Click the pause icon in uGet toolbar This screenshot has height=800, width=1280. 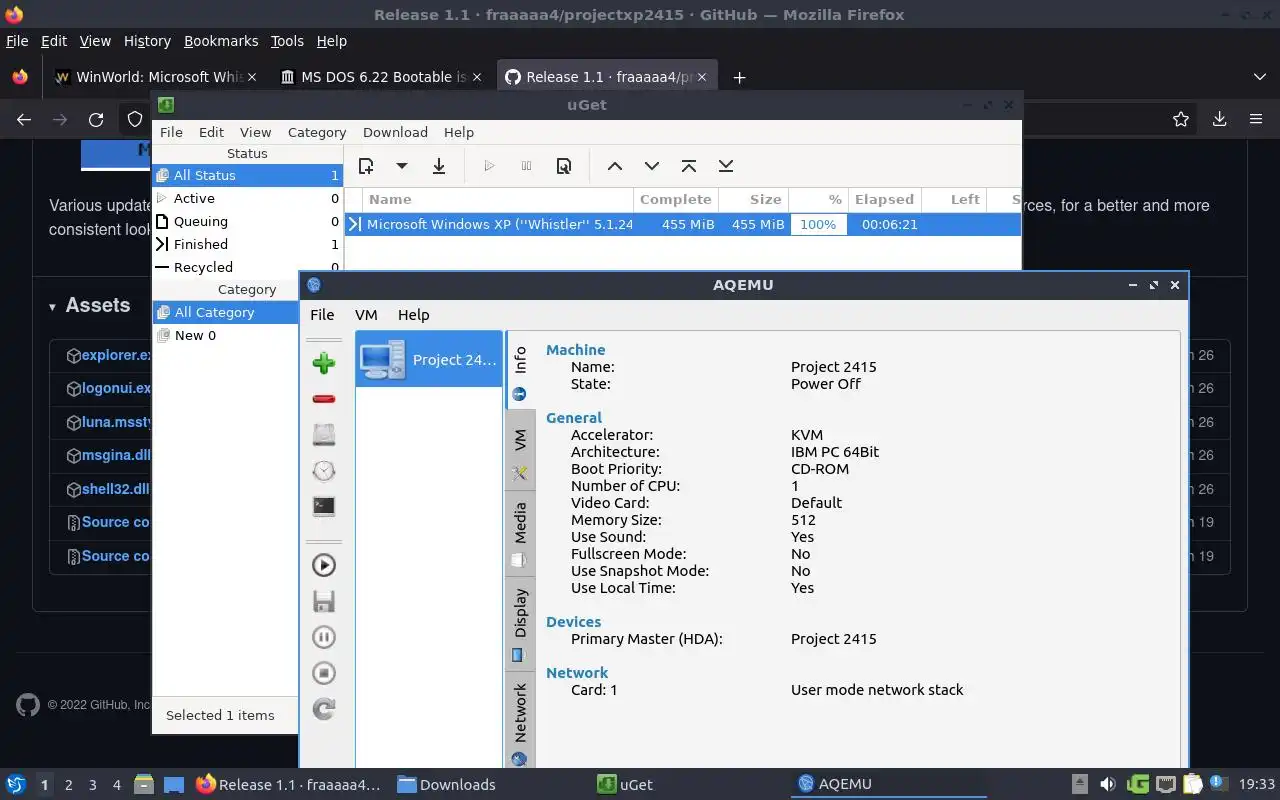tap(526, 166)
